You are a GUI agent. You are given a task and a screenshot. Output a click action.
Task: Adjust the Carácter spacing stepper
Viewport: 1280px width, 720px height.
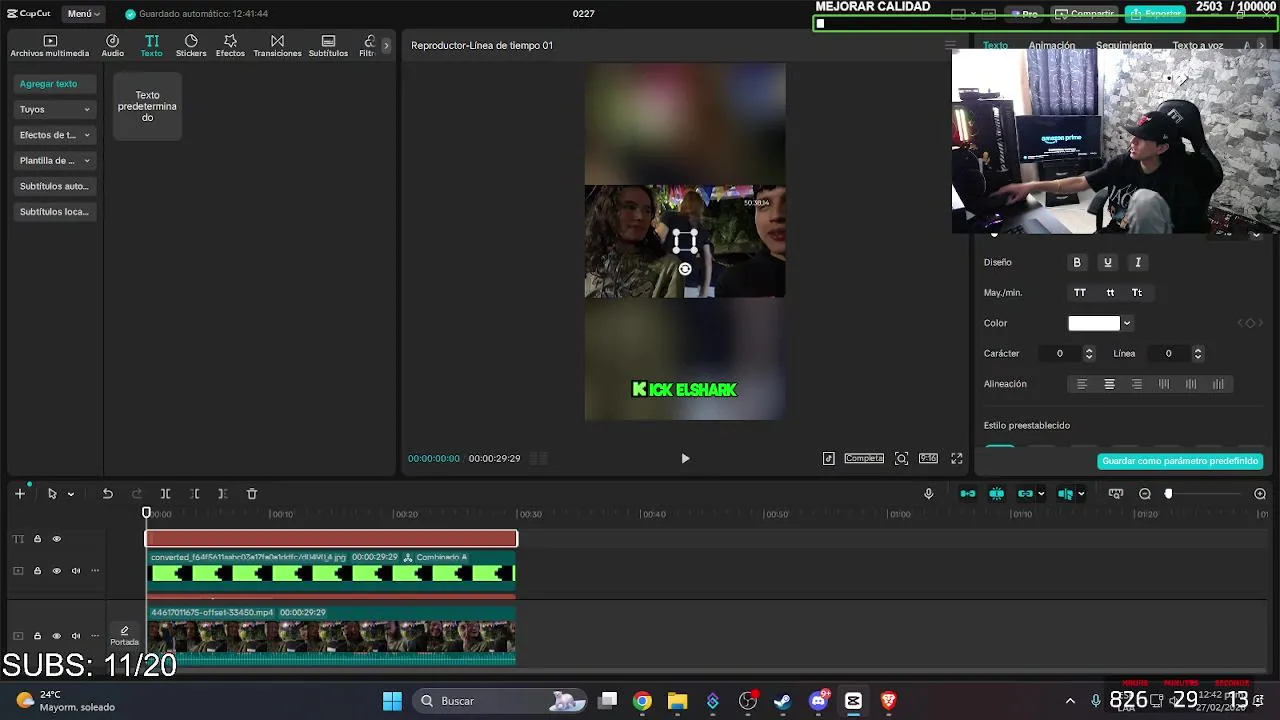tap(1089, 353)
